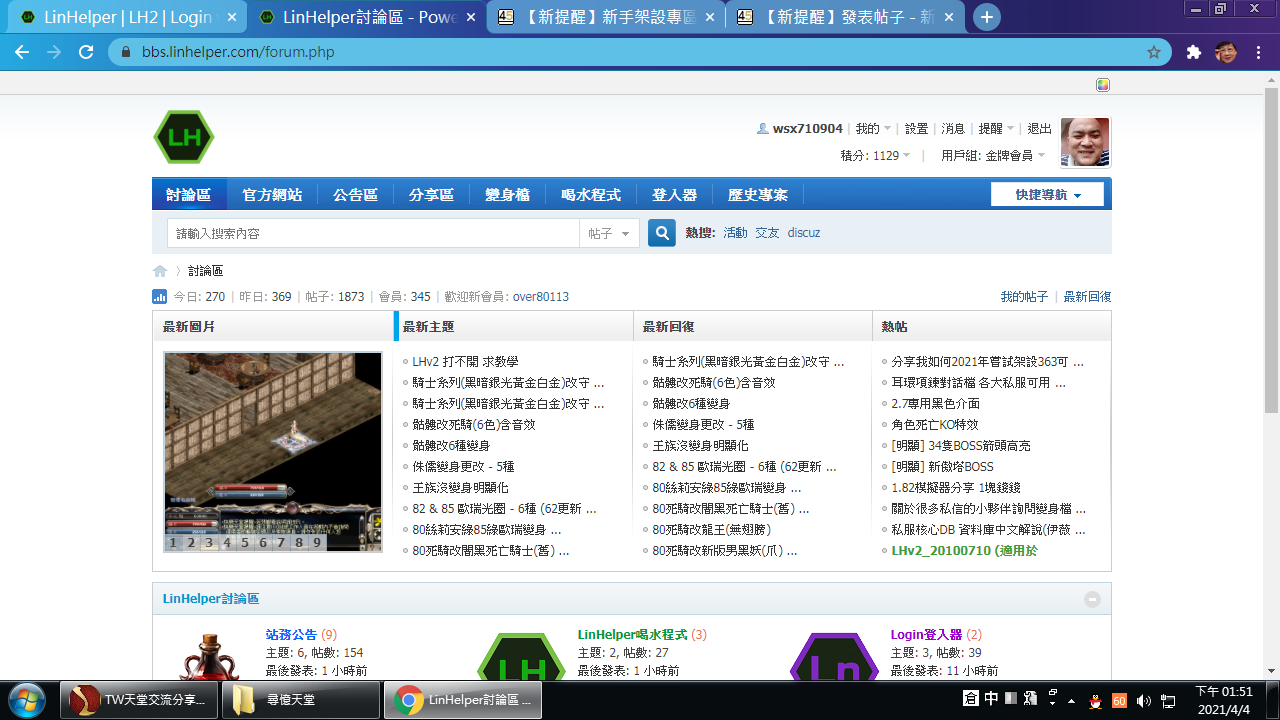Click the latest picture game screenshot thumbnail

(x=273, y=451)
